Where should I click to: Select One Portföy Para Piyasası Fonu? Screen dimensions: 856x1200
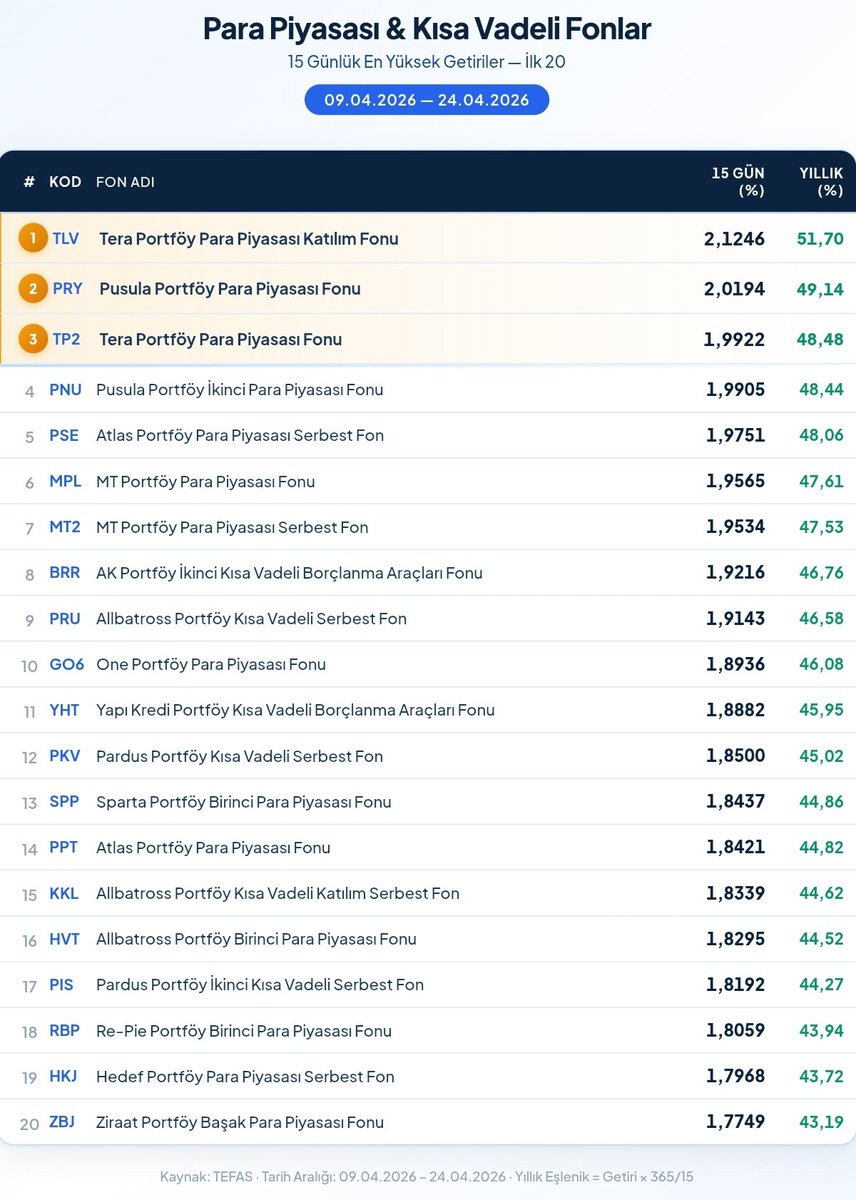tap(211, 665)
